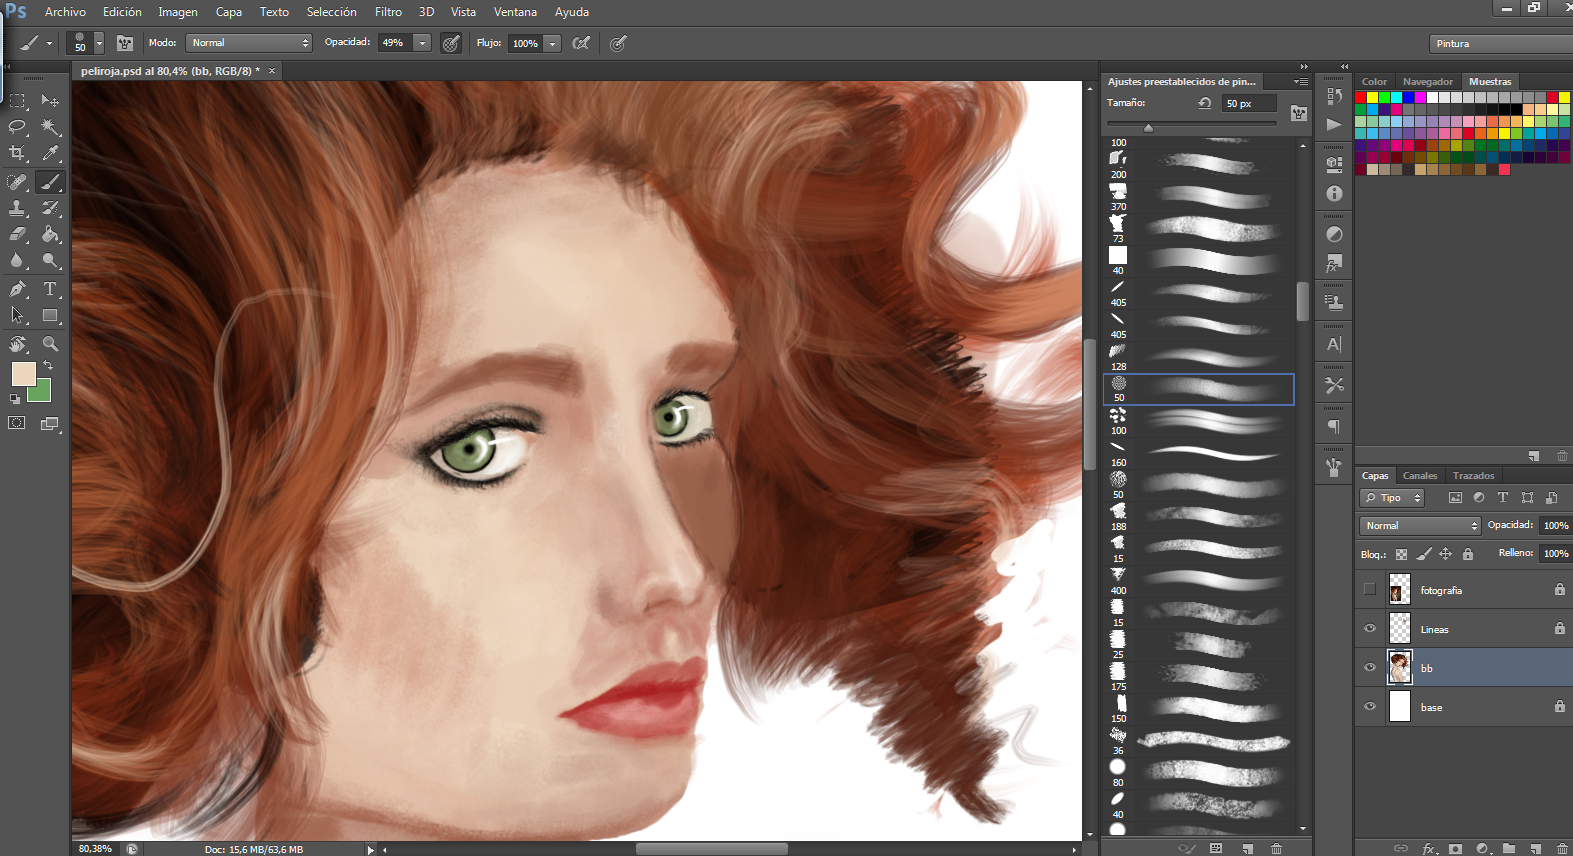Select the bb layer thumbnail
The height and width of the screenshot is (856, 1573).
pyautogui.click(x=1399, y=667)
